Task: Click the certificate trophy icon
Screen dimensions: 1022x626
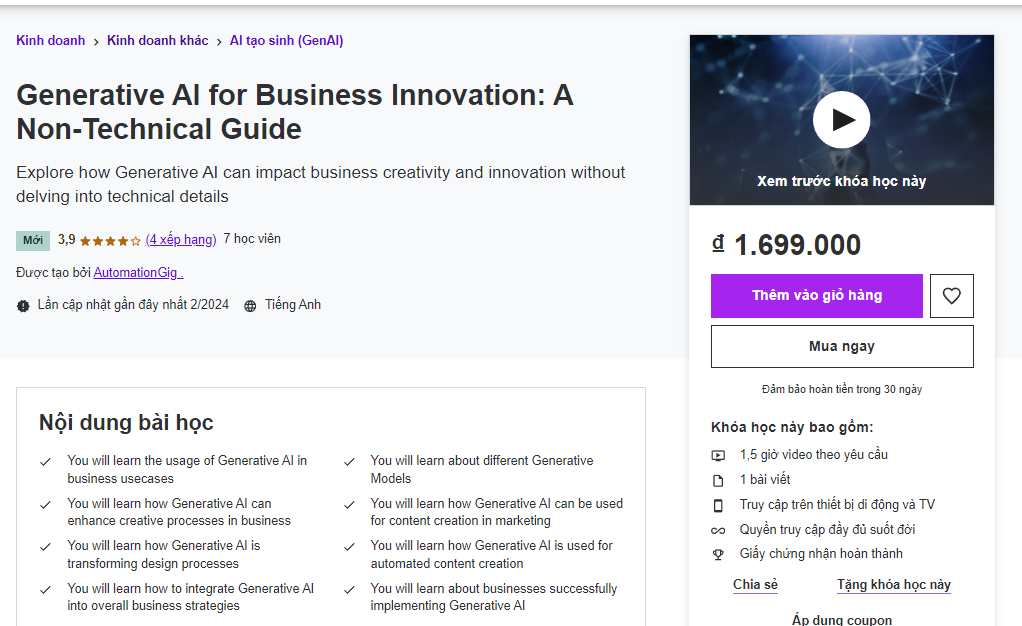Action: tap(718, 554)
